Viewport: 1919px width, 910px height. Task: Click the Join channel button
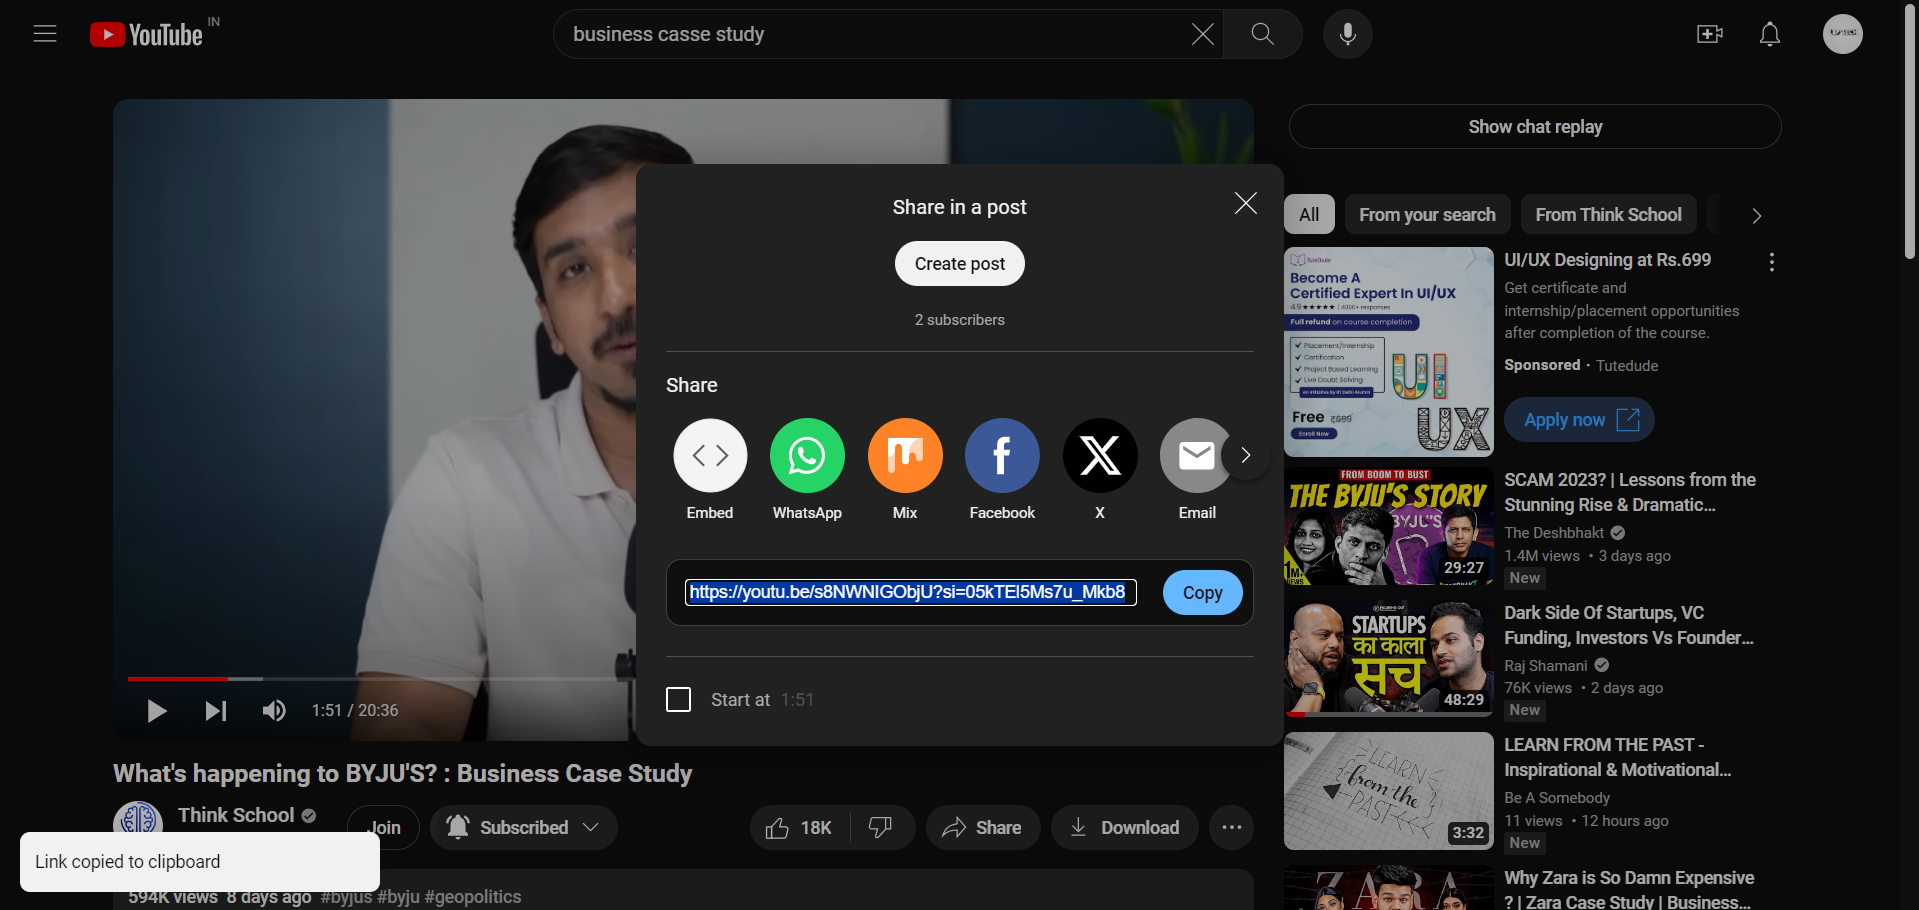click(384, 828)
